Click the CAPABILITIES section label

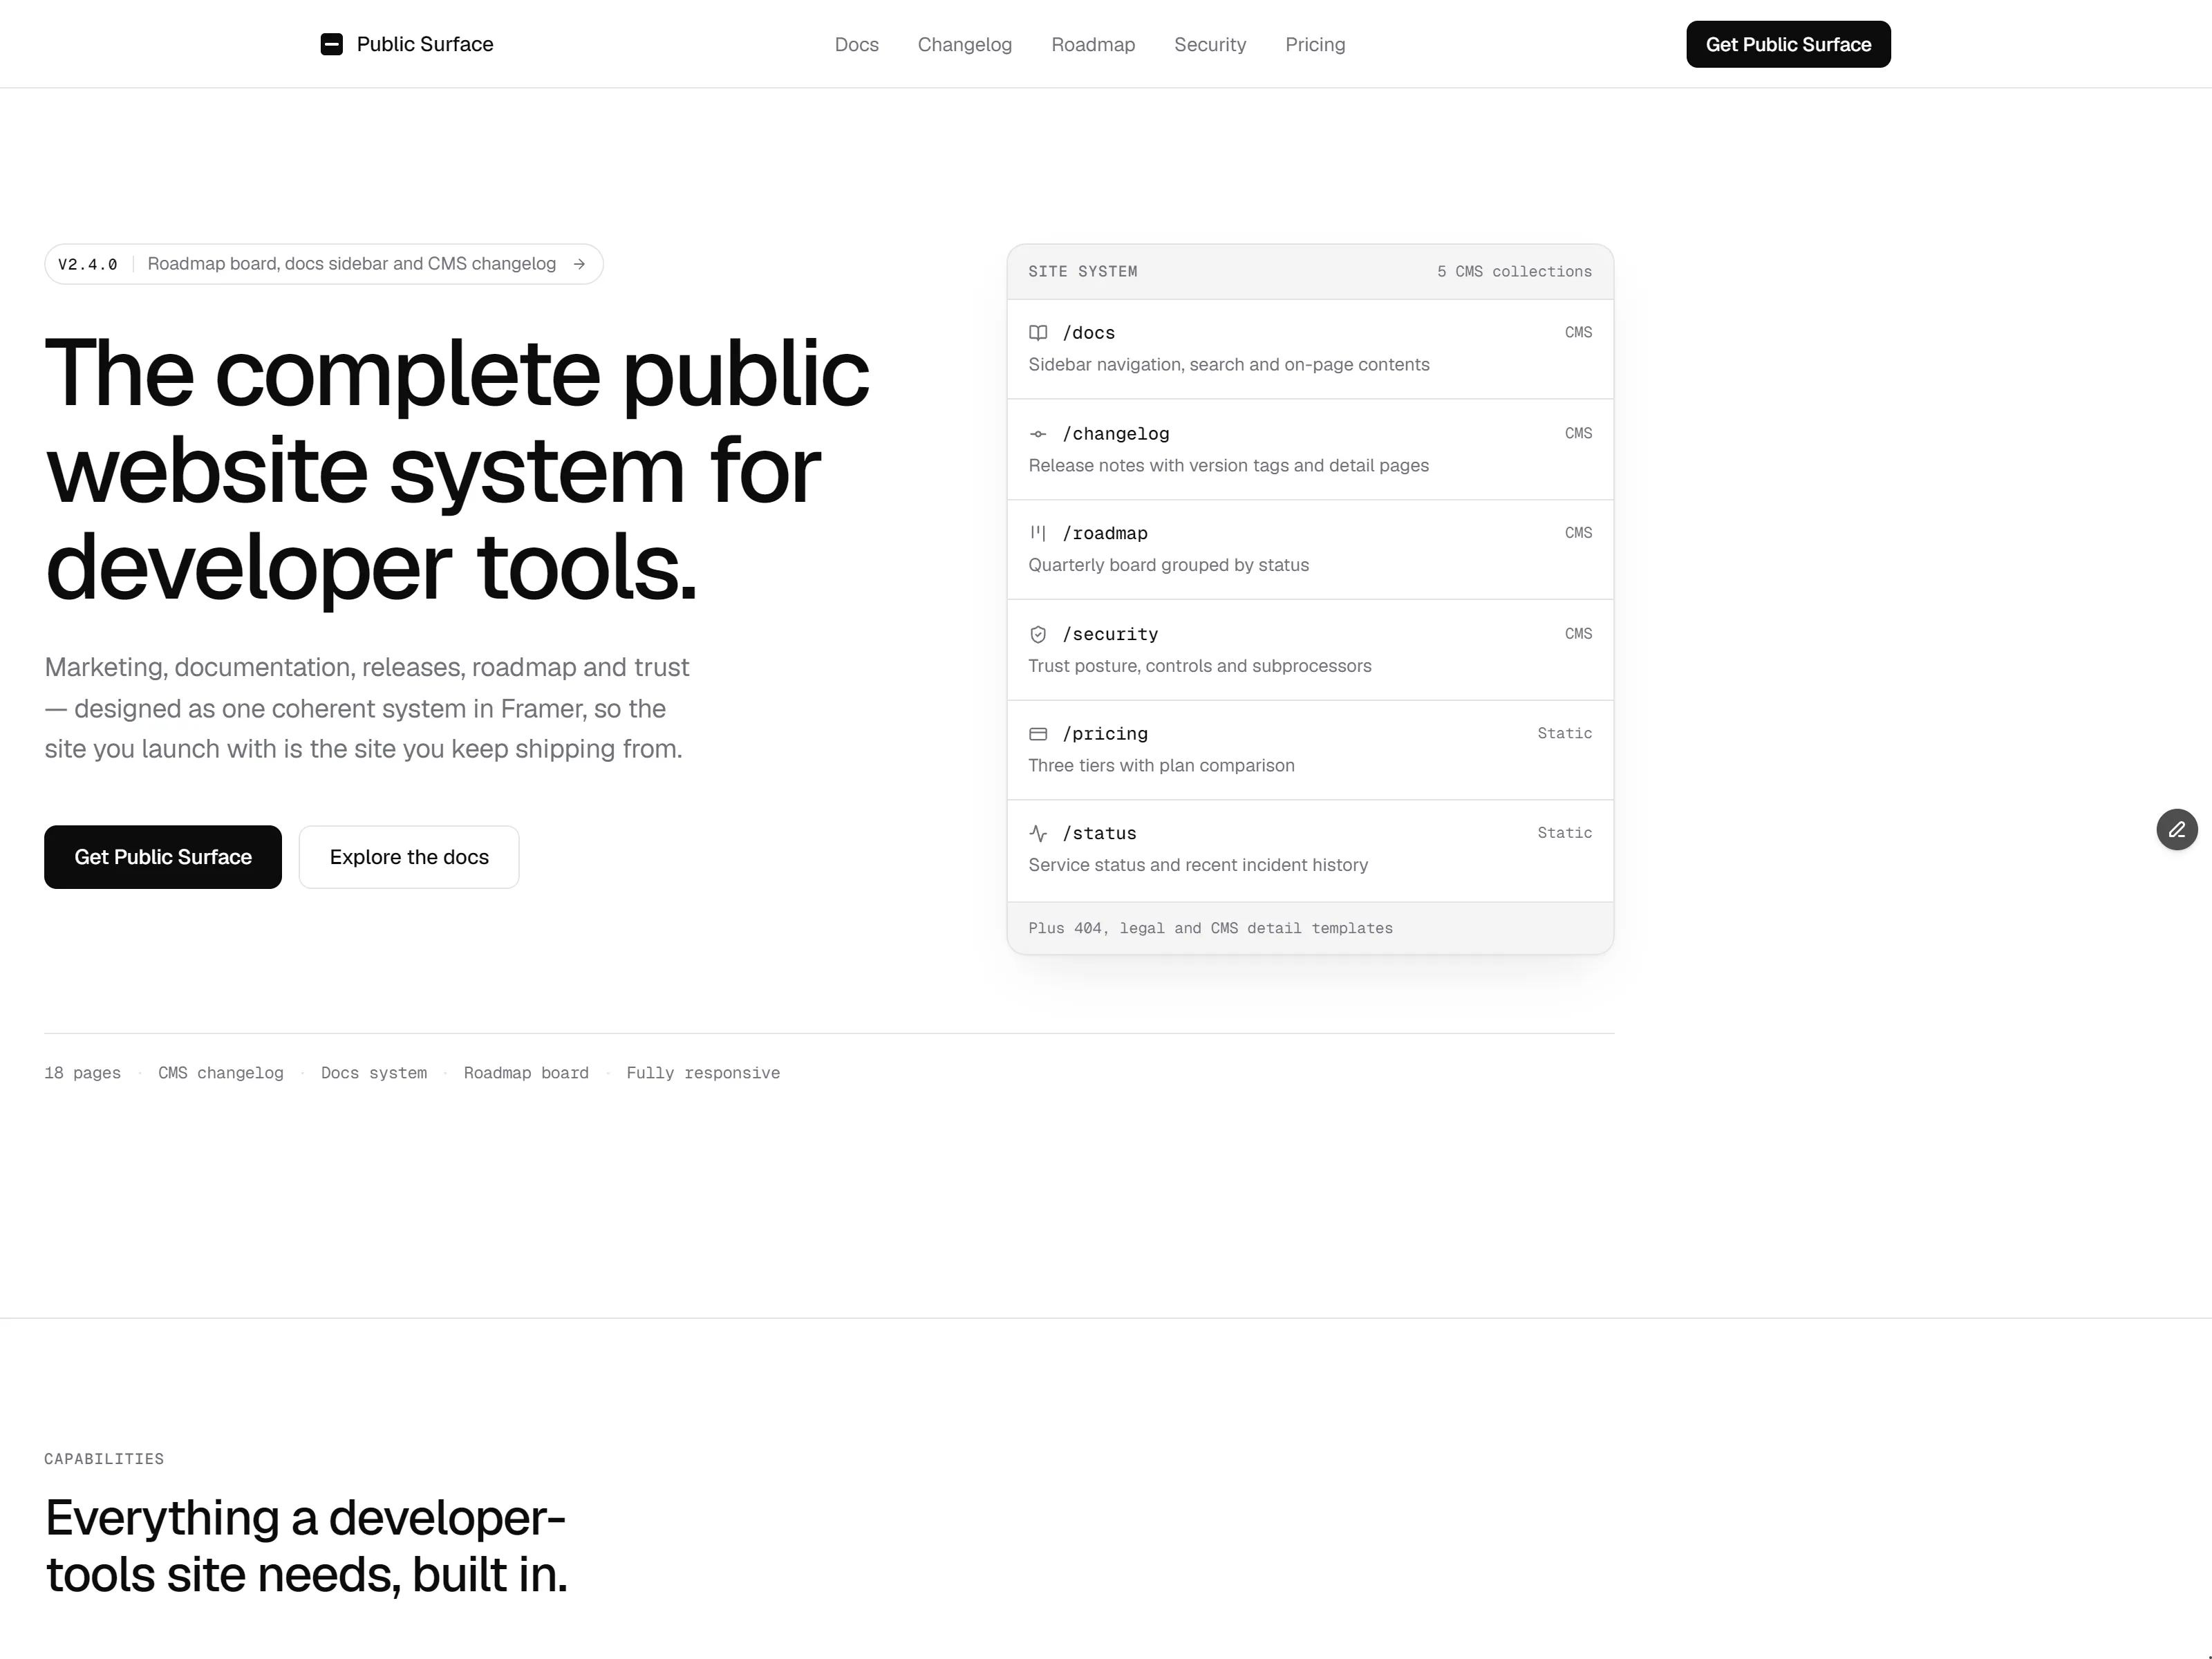(x=104, y=1459)
